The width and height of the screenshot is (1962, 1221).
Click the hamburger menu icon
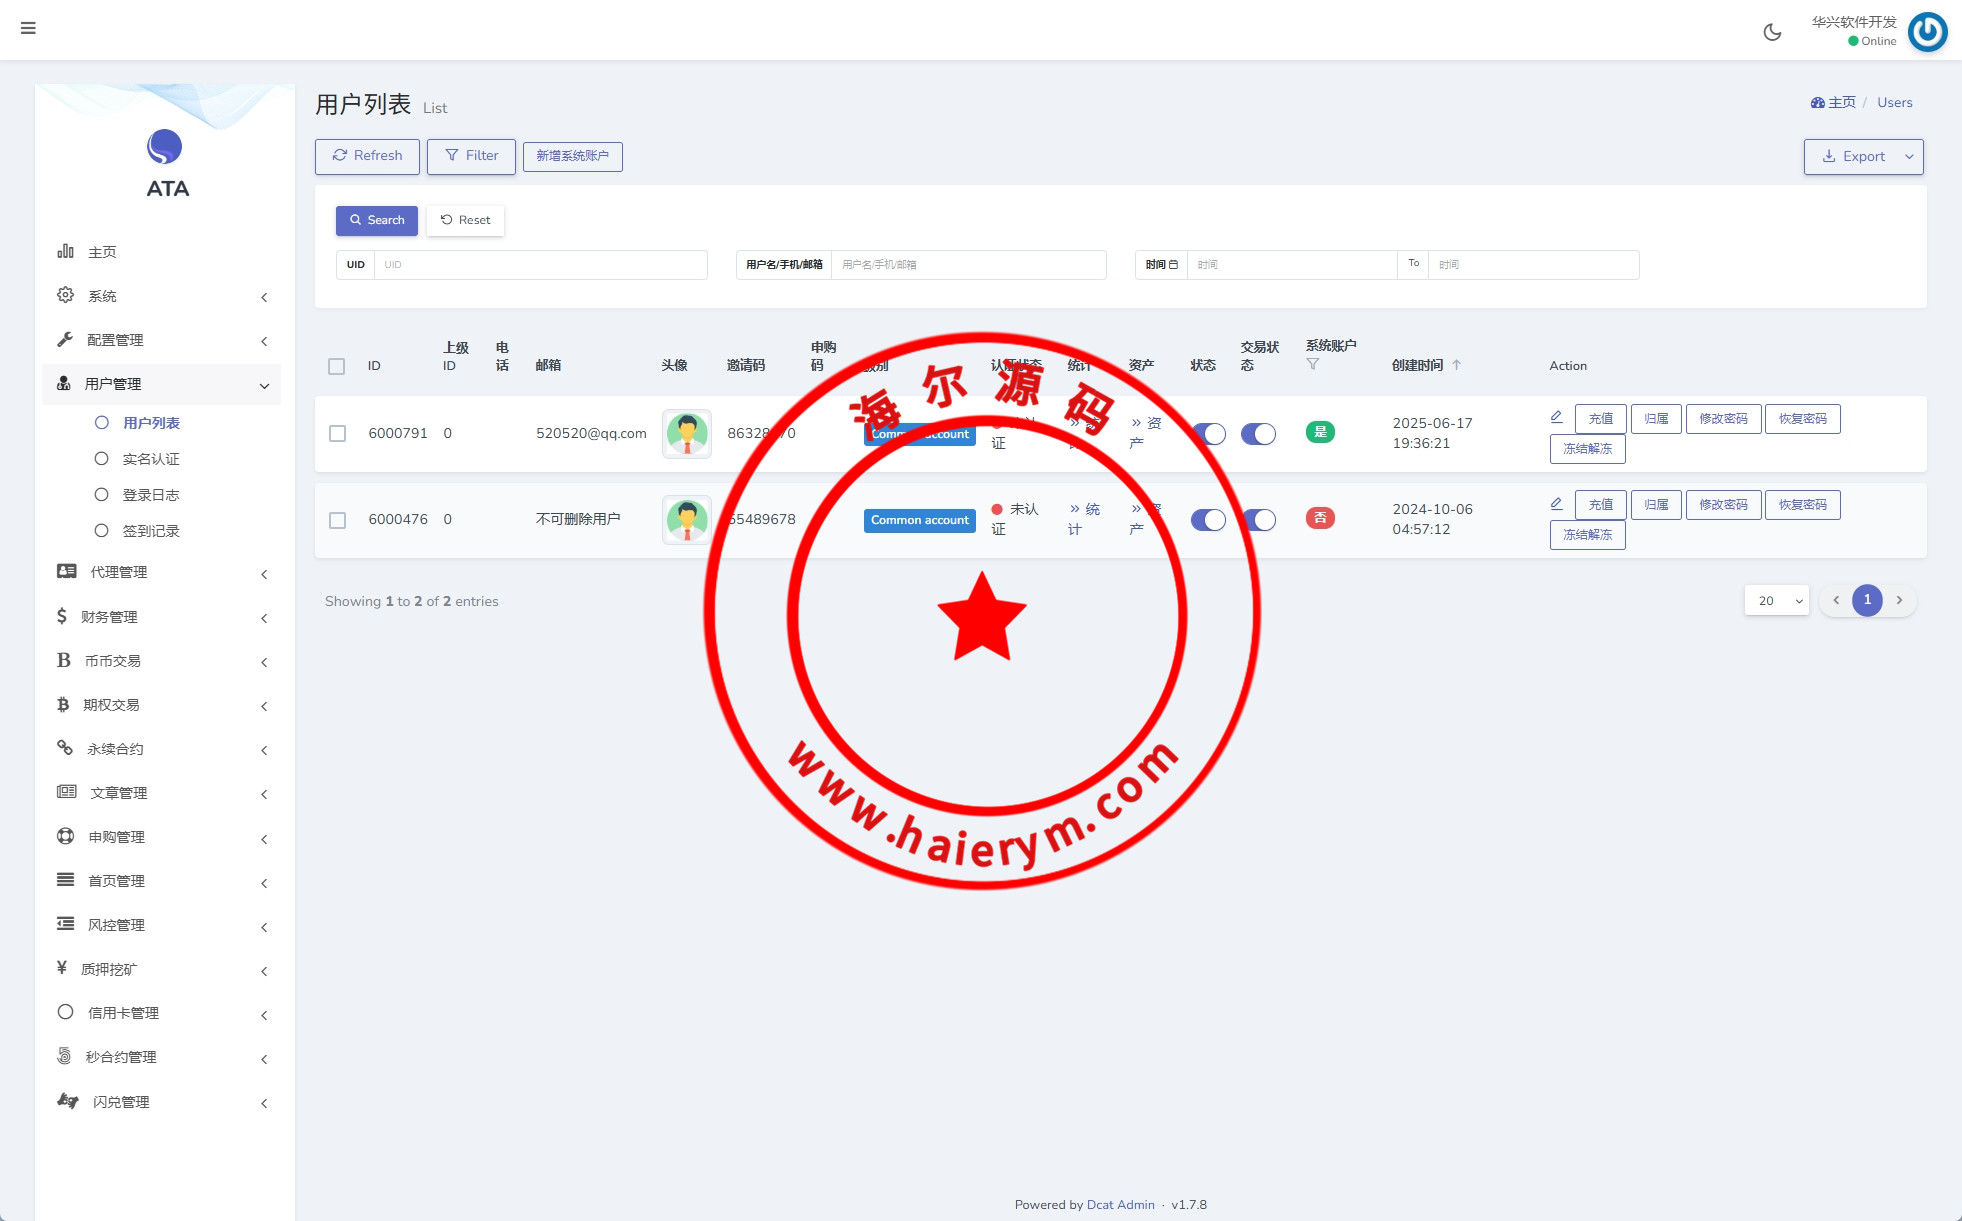(28, 28)
